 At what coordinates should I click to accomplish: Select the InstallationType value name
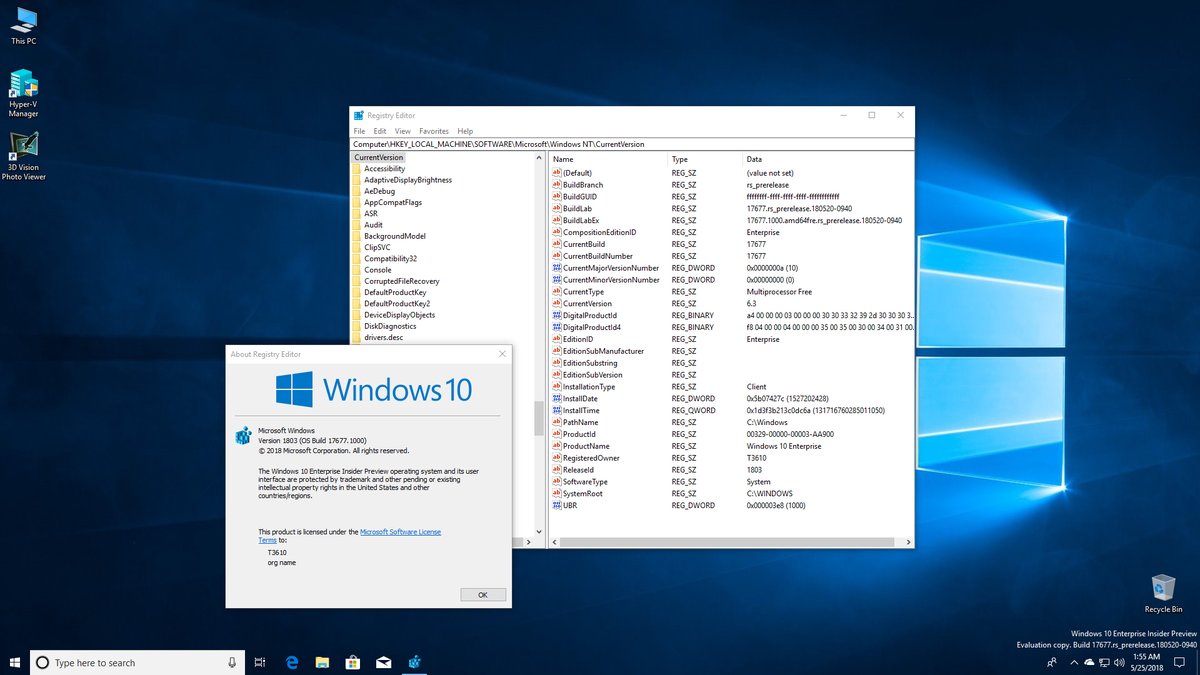pos(589,386)
